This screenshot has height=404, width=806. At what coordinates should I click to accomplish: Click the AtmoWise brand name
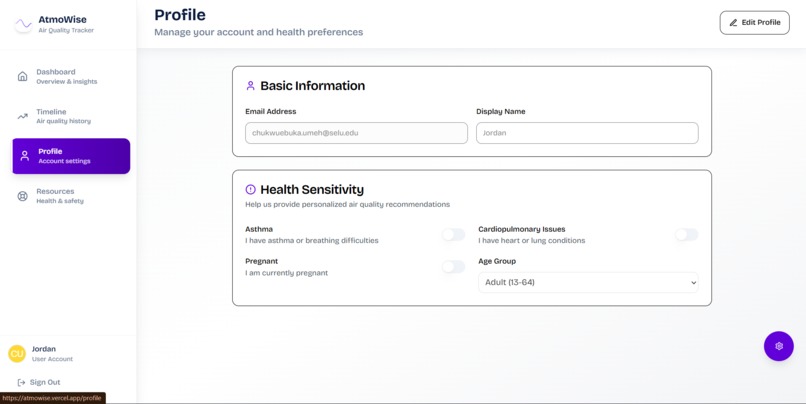pos(62,20)
